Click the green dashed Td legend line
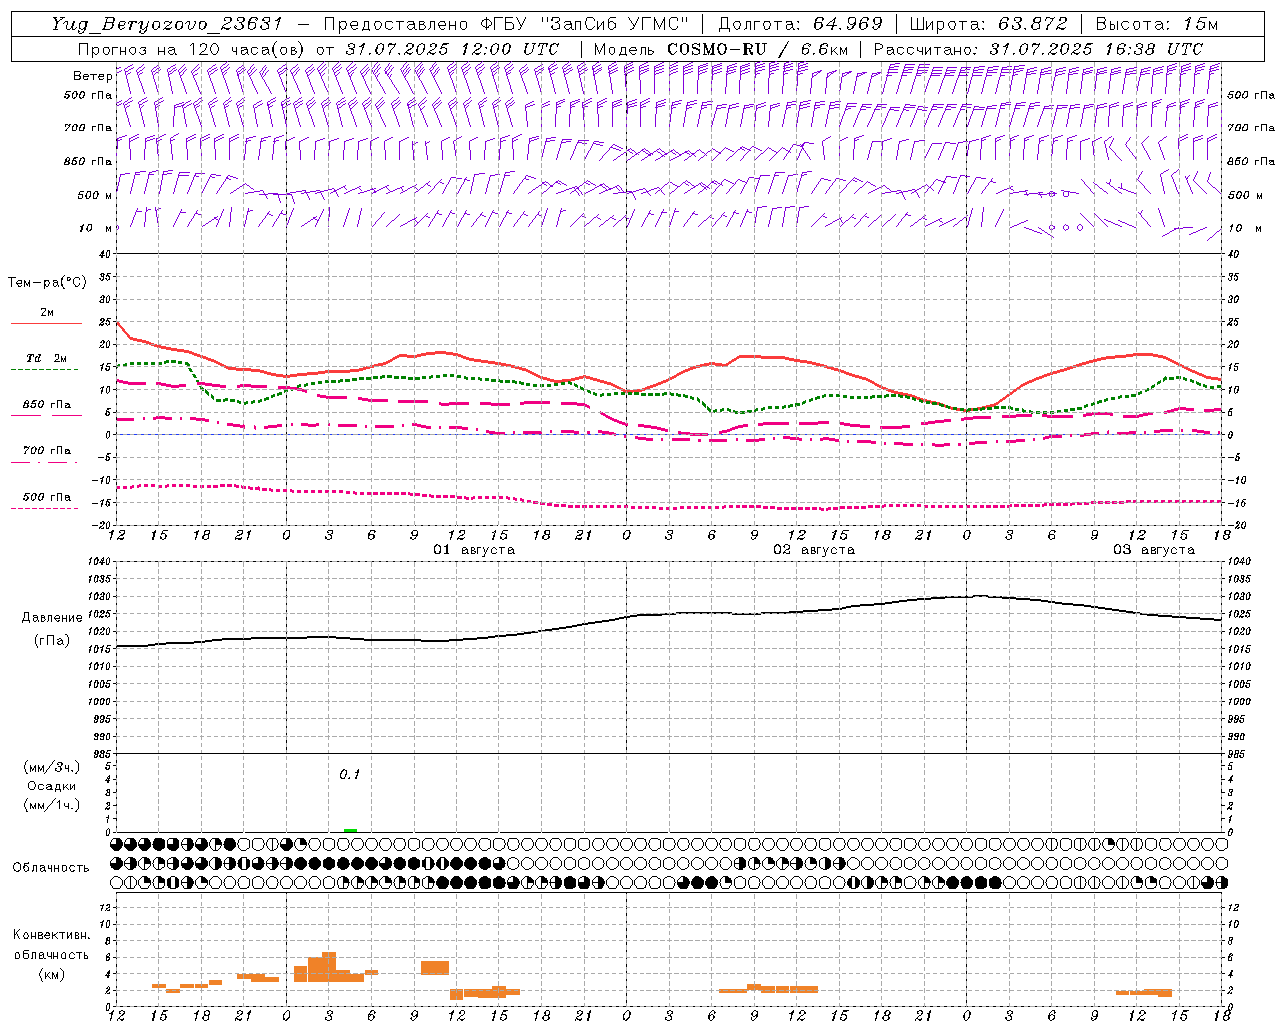The width and height of the screenshot is (1280, 1024). pyautogui.click(x=45, y=370)
